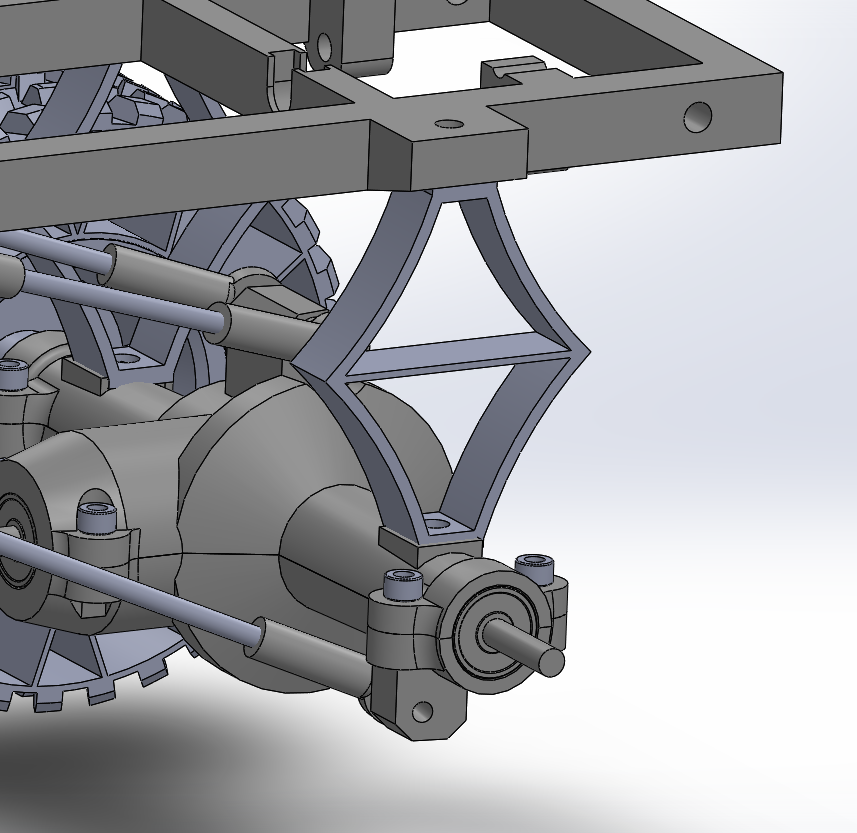Screen dimensions: 857x833
Task: Click the left cap screw on axle clamp
Action: click(403, 585)
